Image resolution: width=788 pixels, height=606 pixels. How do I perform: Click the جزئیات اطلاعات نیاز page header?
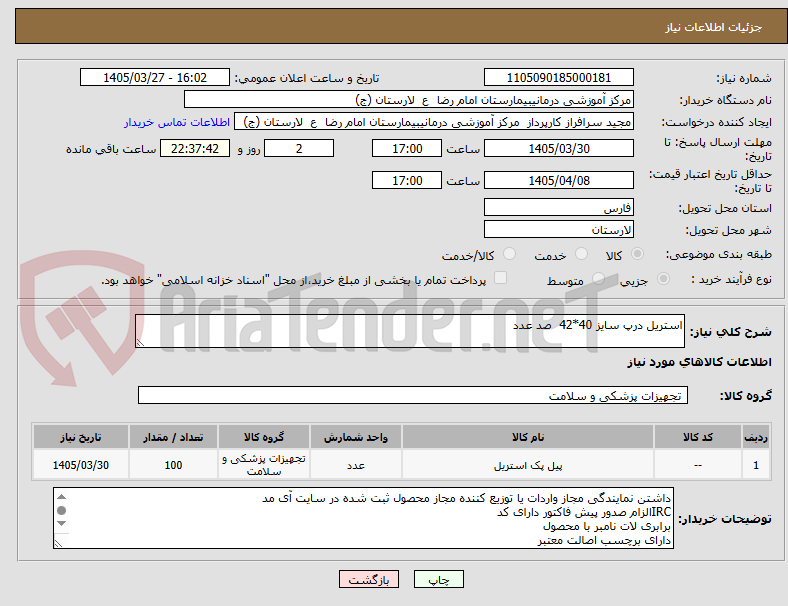point(714,27)
